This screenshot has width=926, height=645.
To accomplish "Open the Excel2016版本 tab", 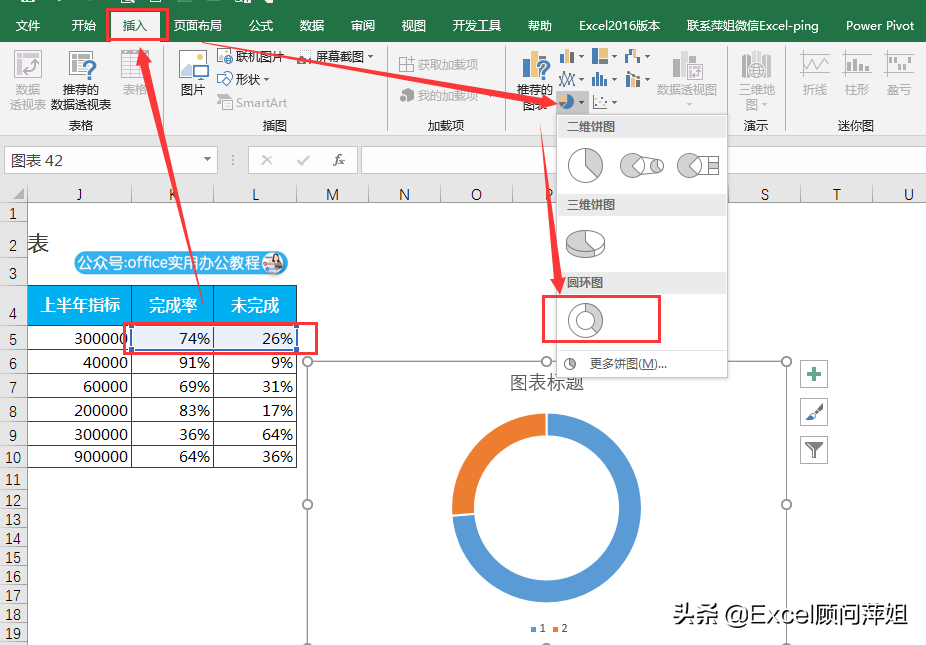I will (619, 25).
